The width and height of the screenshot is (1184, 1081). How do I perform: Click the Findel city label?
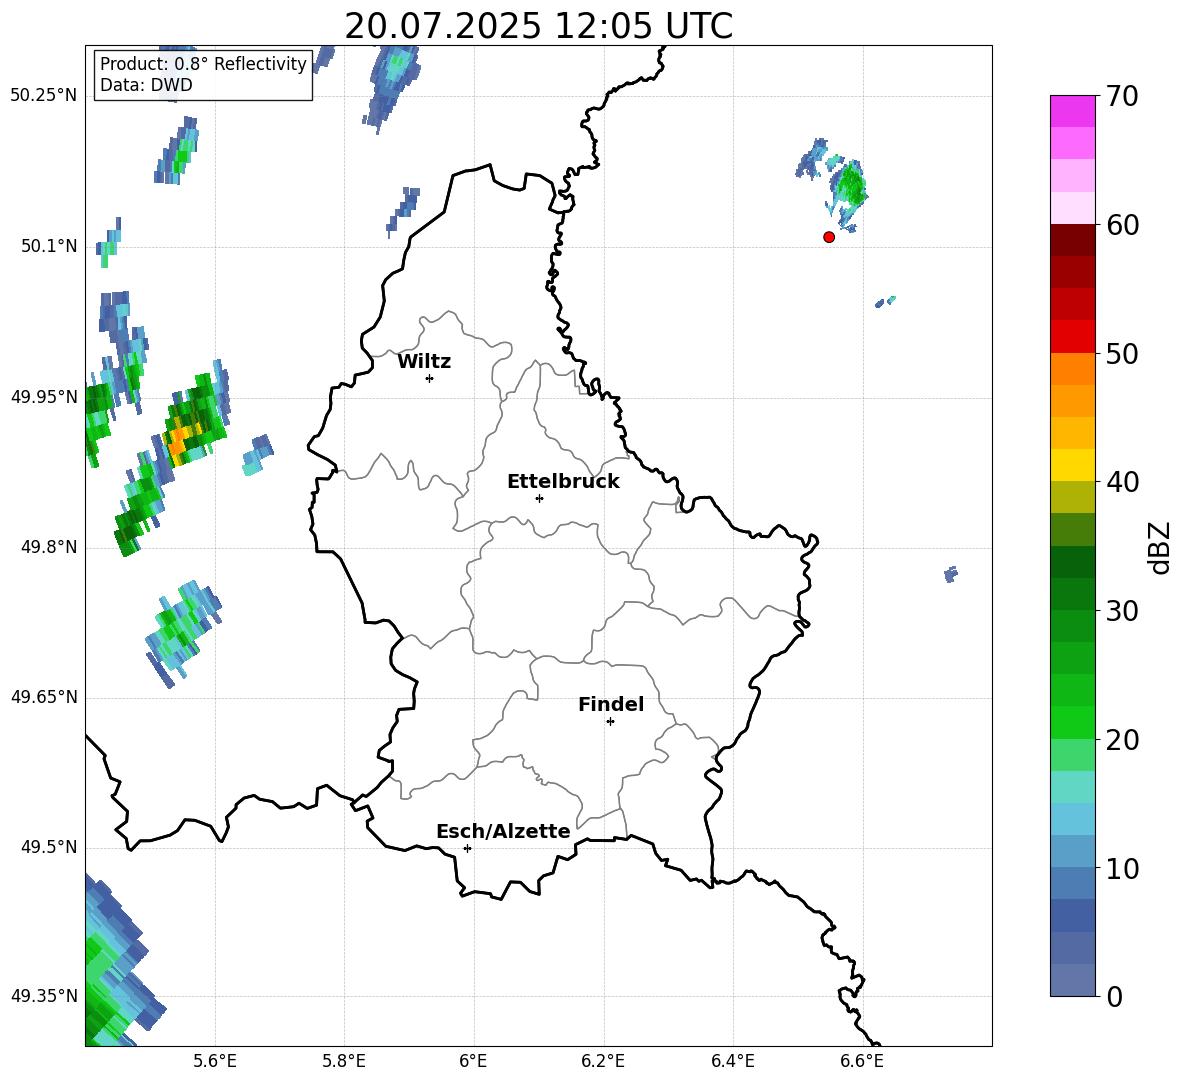click(611, 704)
